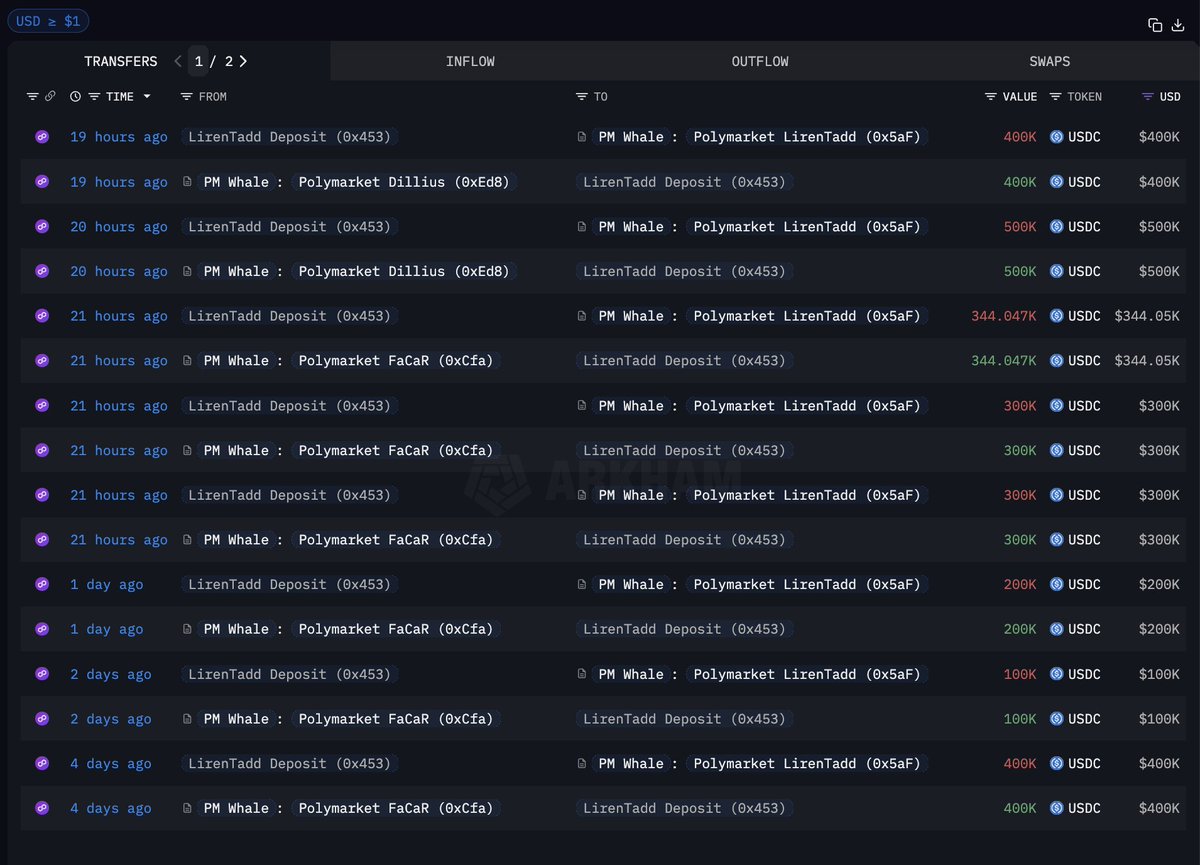
Task: Click the clock icon beside TIME header
Action: [x=76, y=97]
